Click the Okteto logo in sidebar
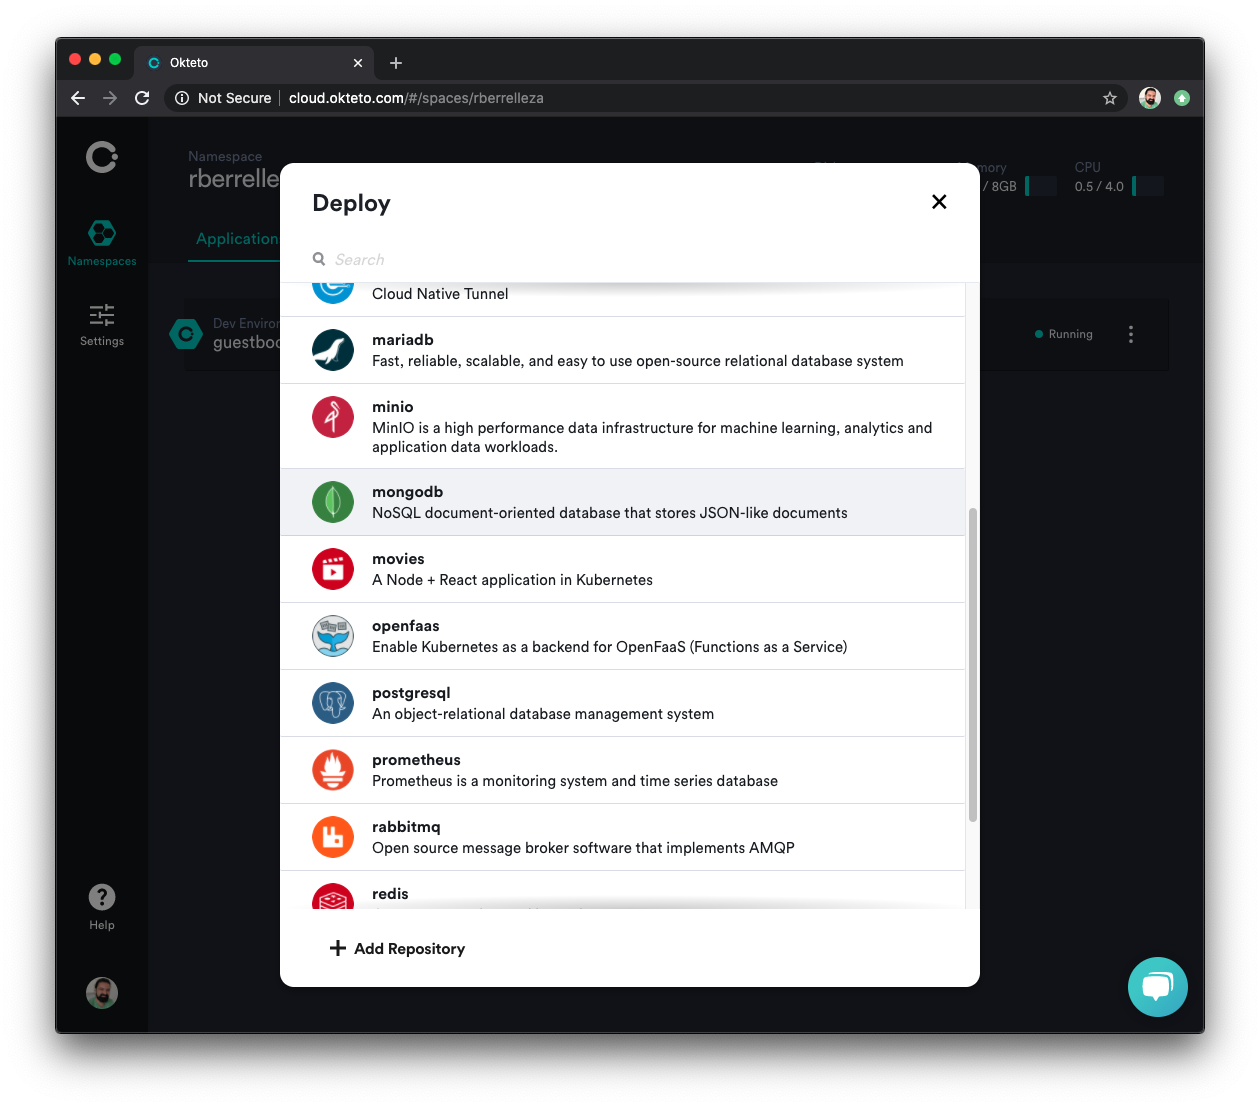 click(102, 157)
